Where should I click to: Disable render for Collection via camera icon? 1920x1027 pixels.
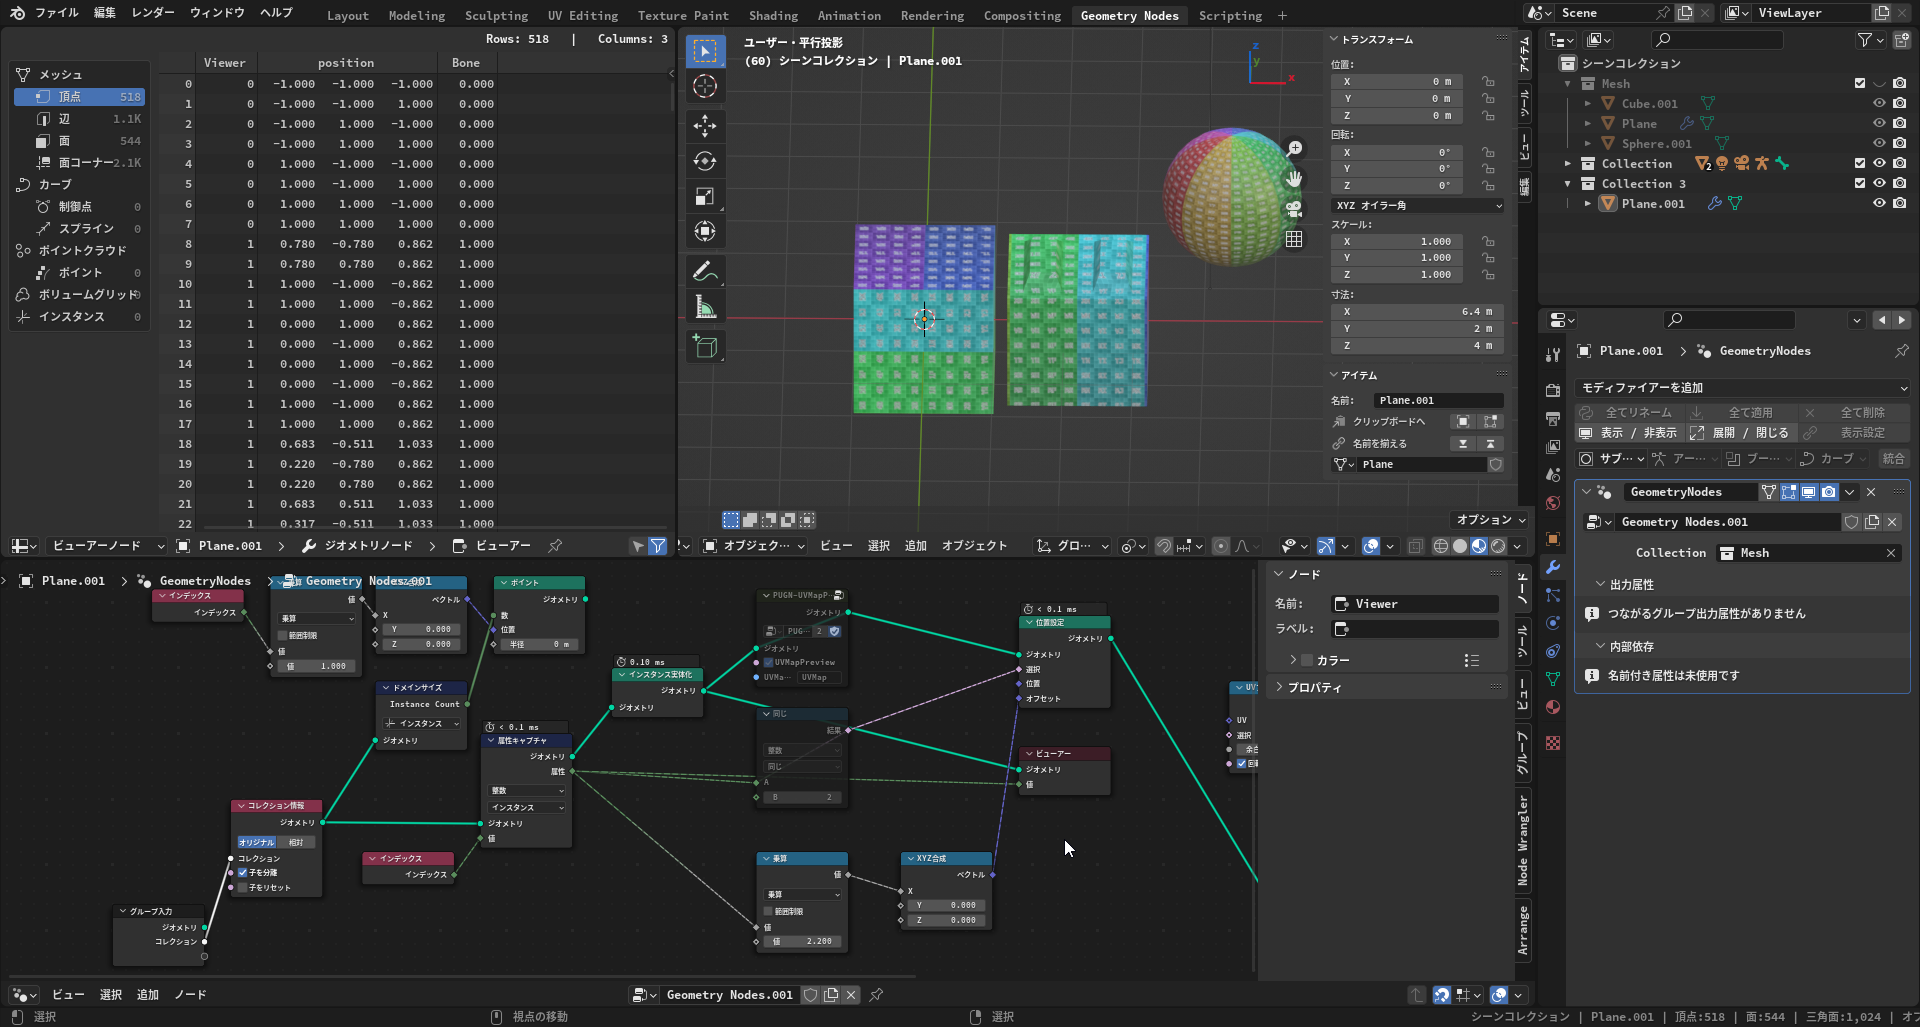[x=1899, y=164]
